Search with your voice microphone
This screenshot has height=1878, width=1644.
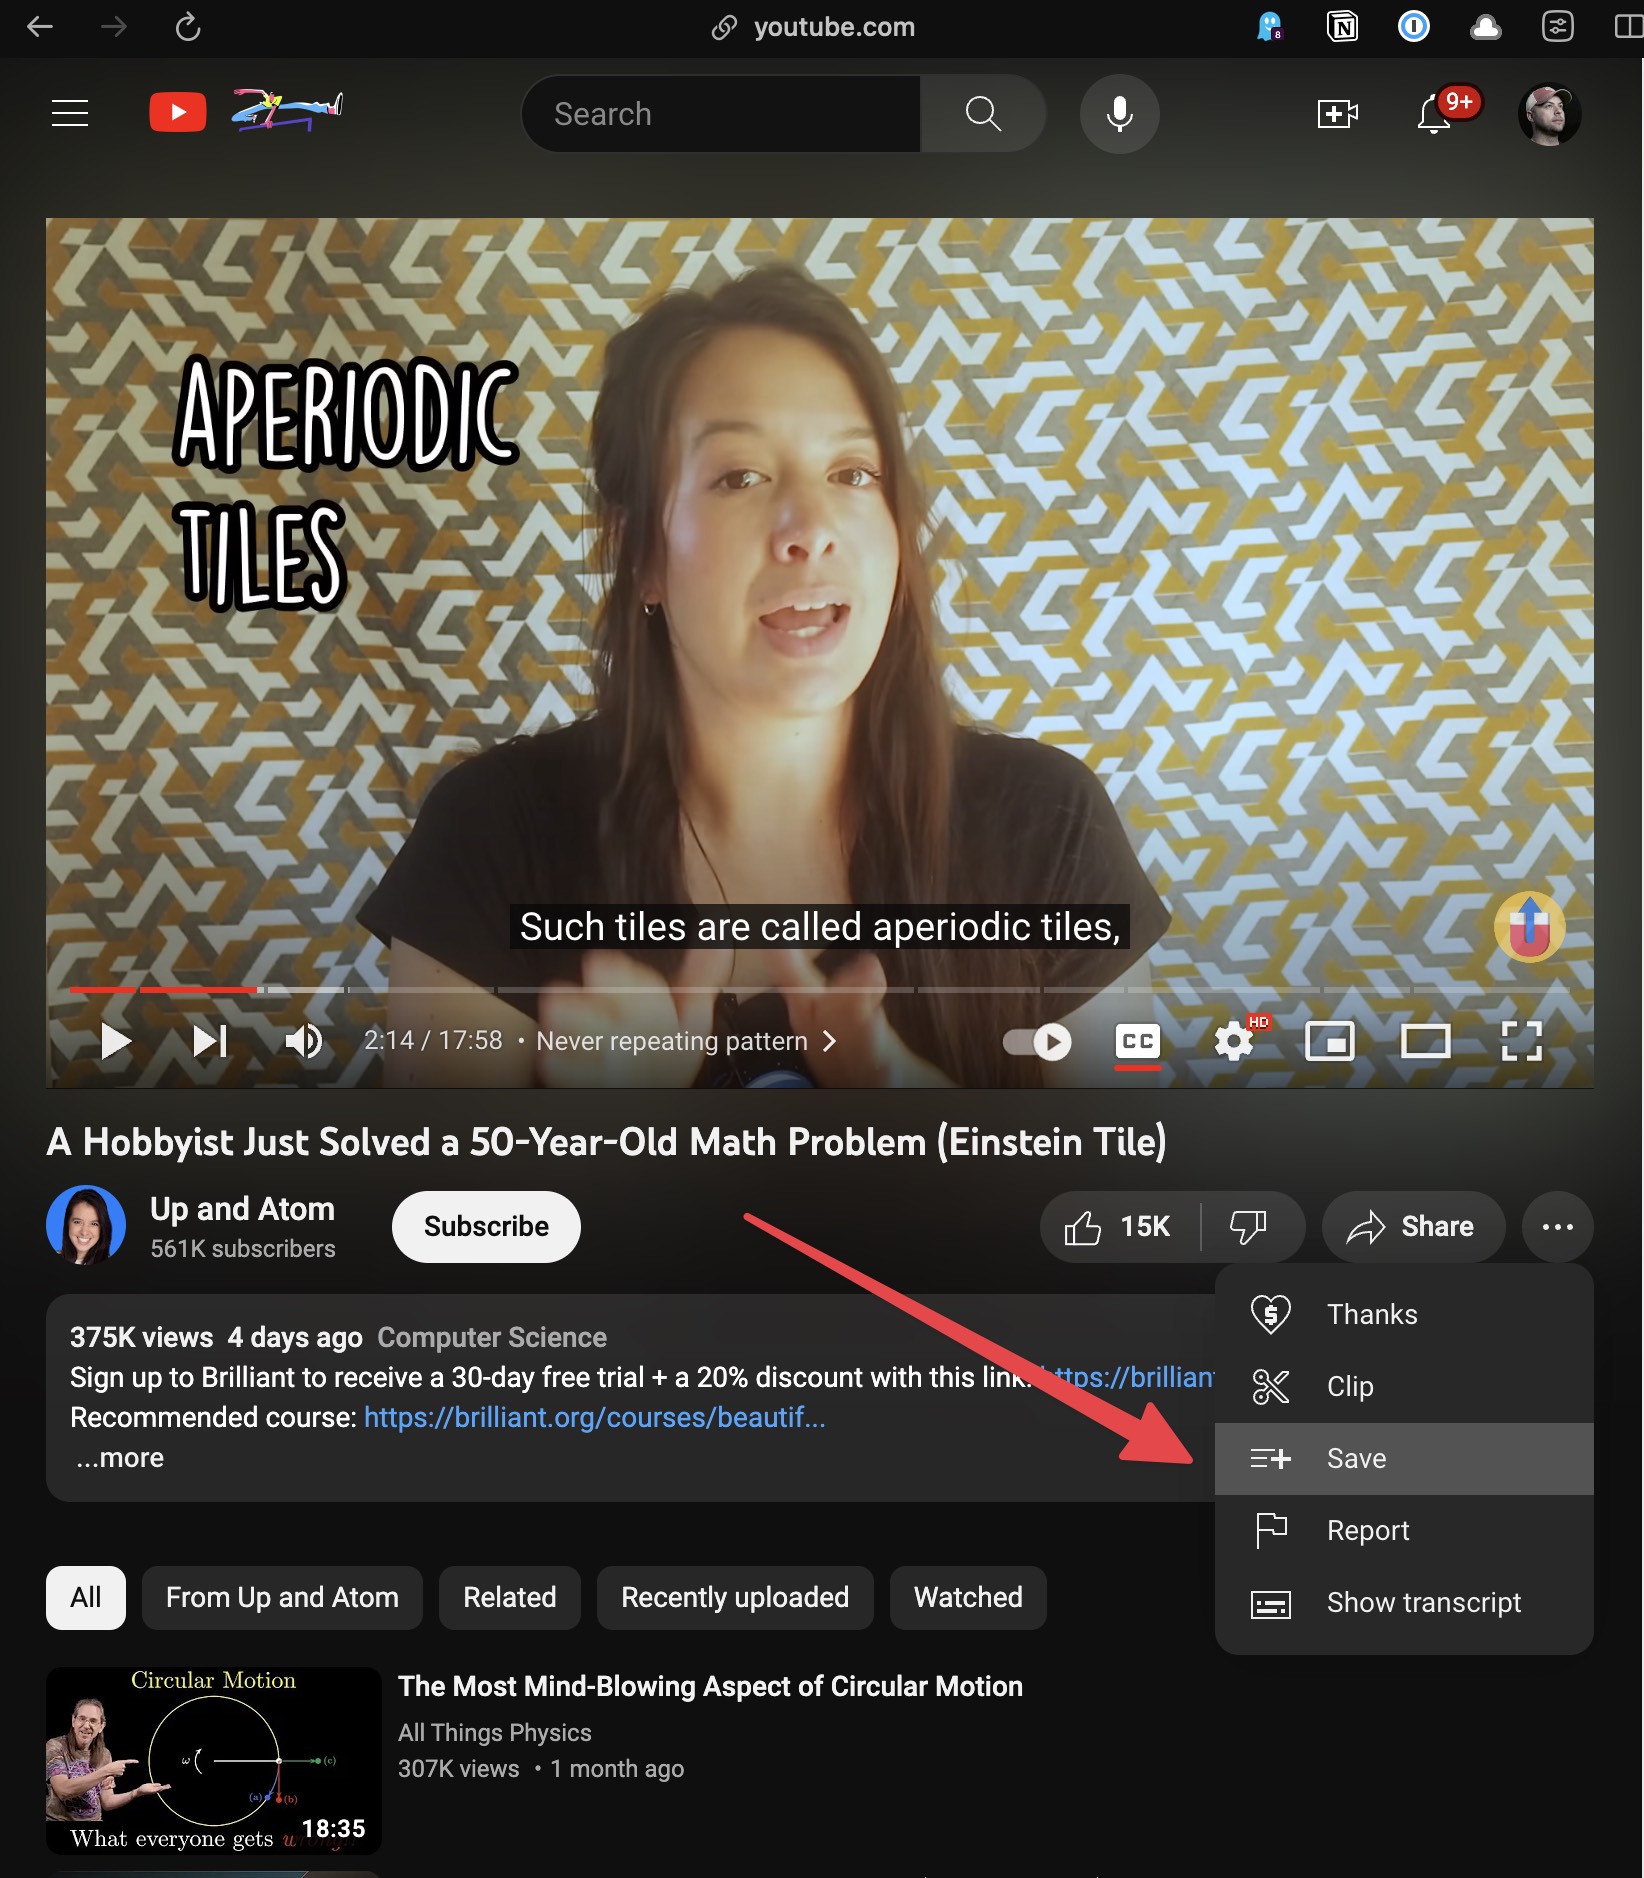click(x=1120, y=113)
